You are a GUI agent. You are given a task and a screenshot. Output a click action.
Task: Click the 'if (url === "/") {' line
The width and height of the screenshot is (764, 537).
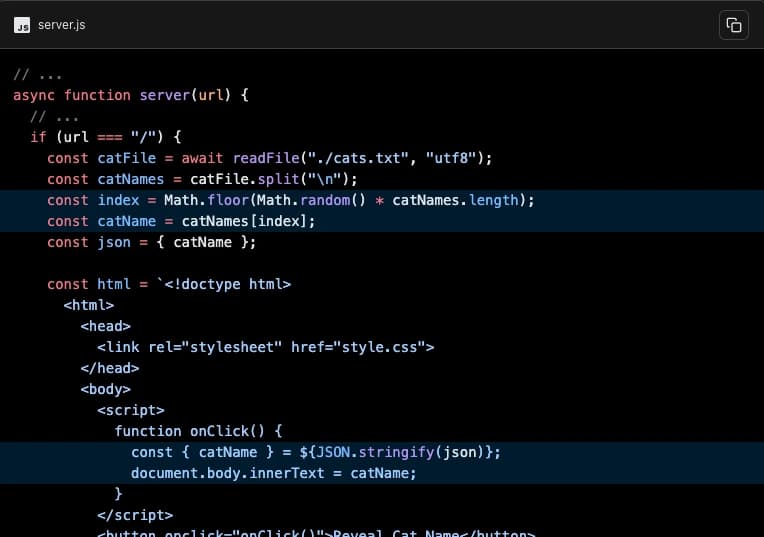[106, 137]
